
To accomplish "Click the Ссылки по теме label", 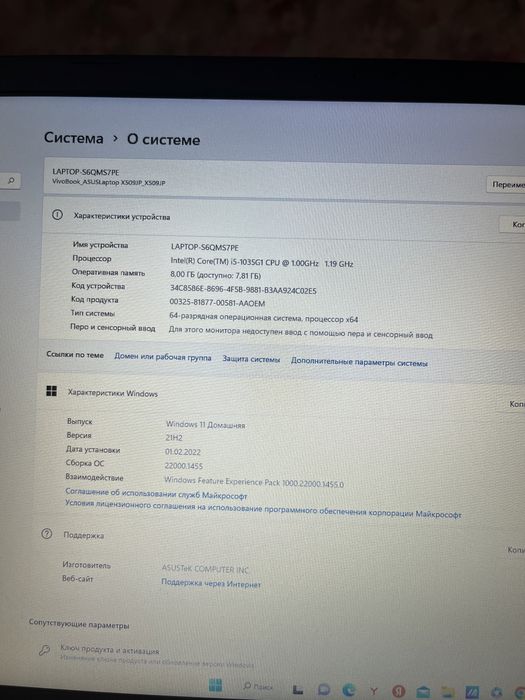I will [x=75, y=354].
